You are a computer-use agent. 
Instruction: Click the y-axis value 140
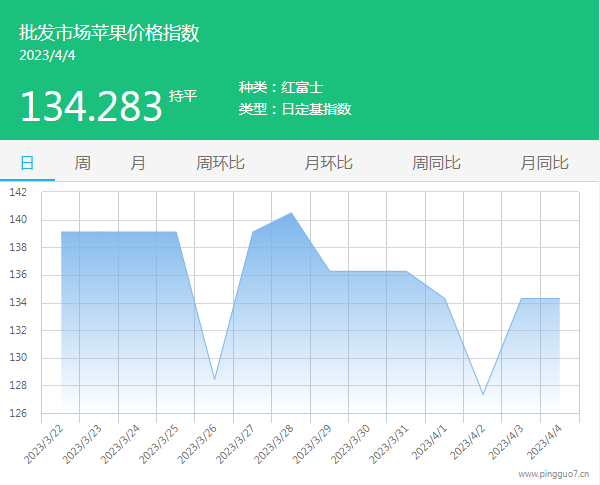point(18,220)
